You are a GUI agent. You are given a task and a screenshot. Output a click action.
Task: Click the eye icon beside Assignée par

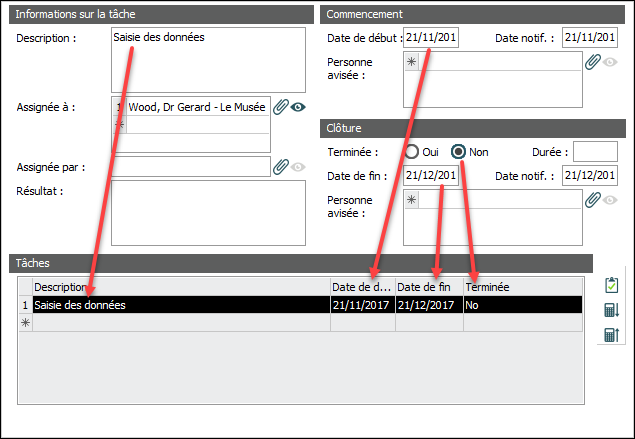298,166
